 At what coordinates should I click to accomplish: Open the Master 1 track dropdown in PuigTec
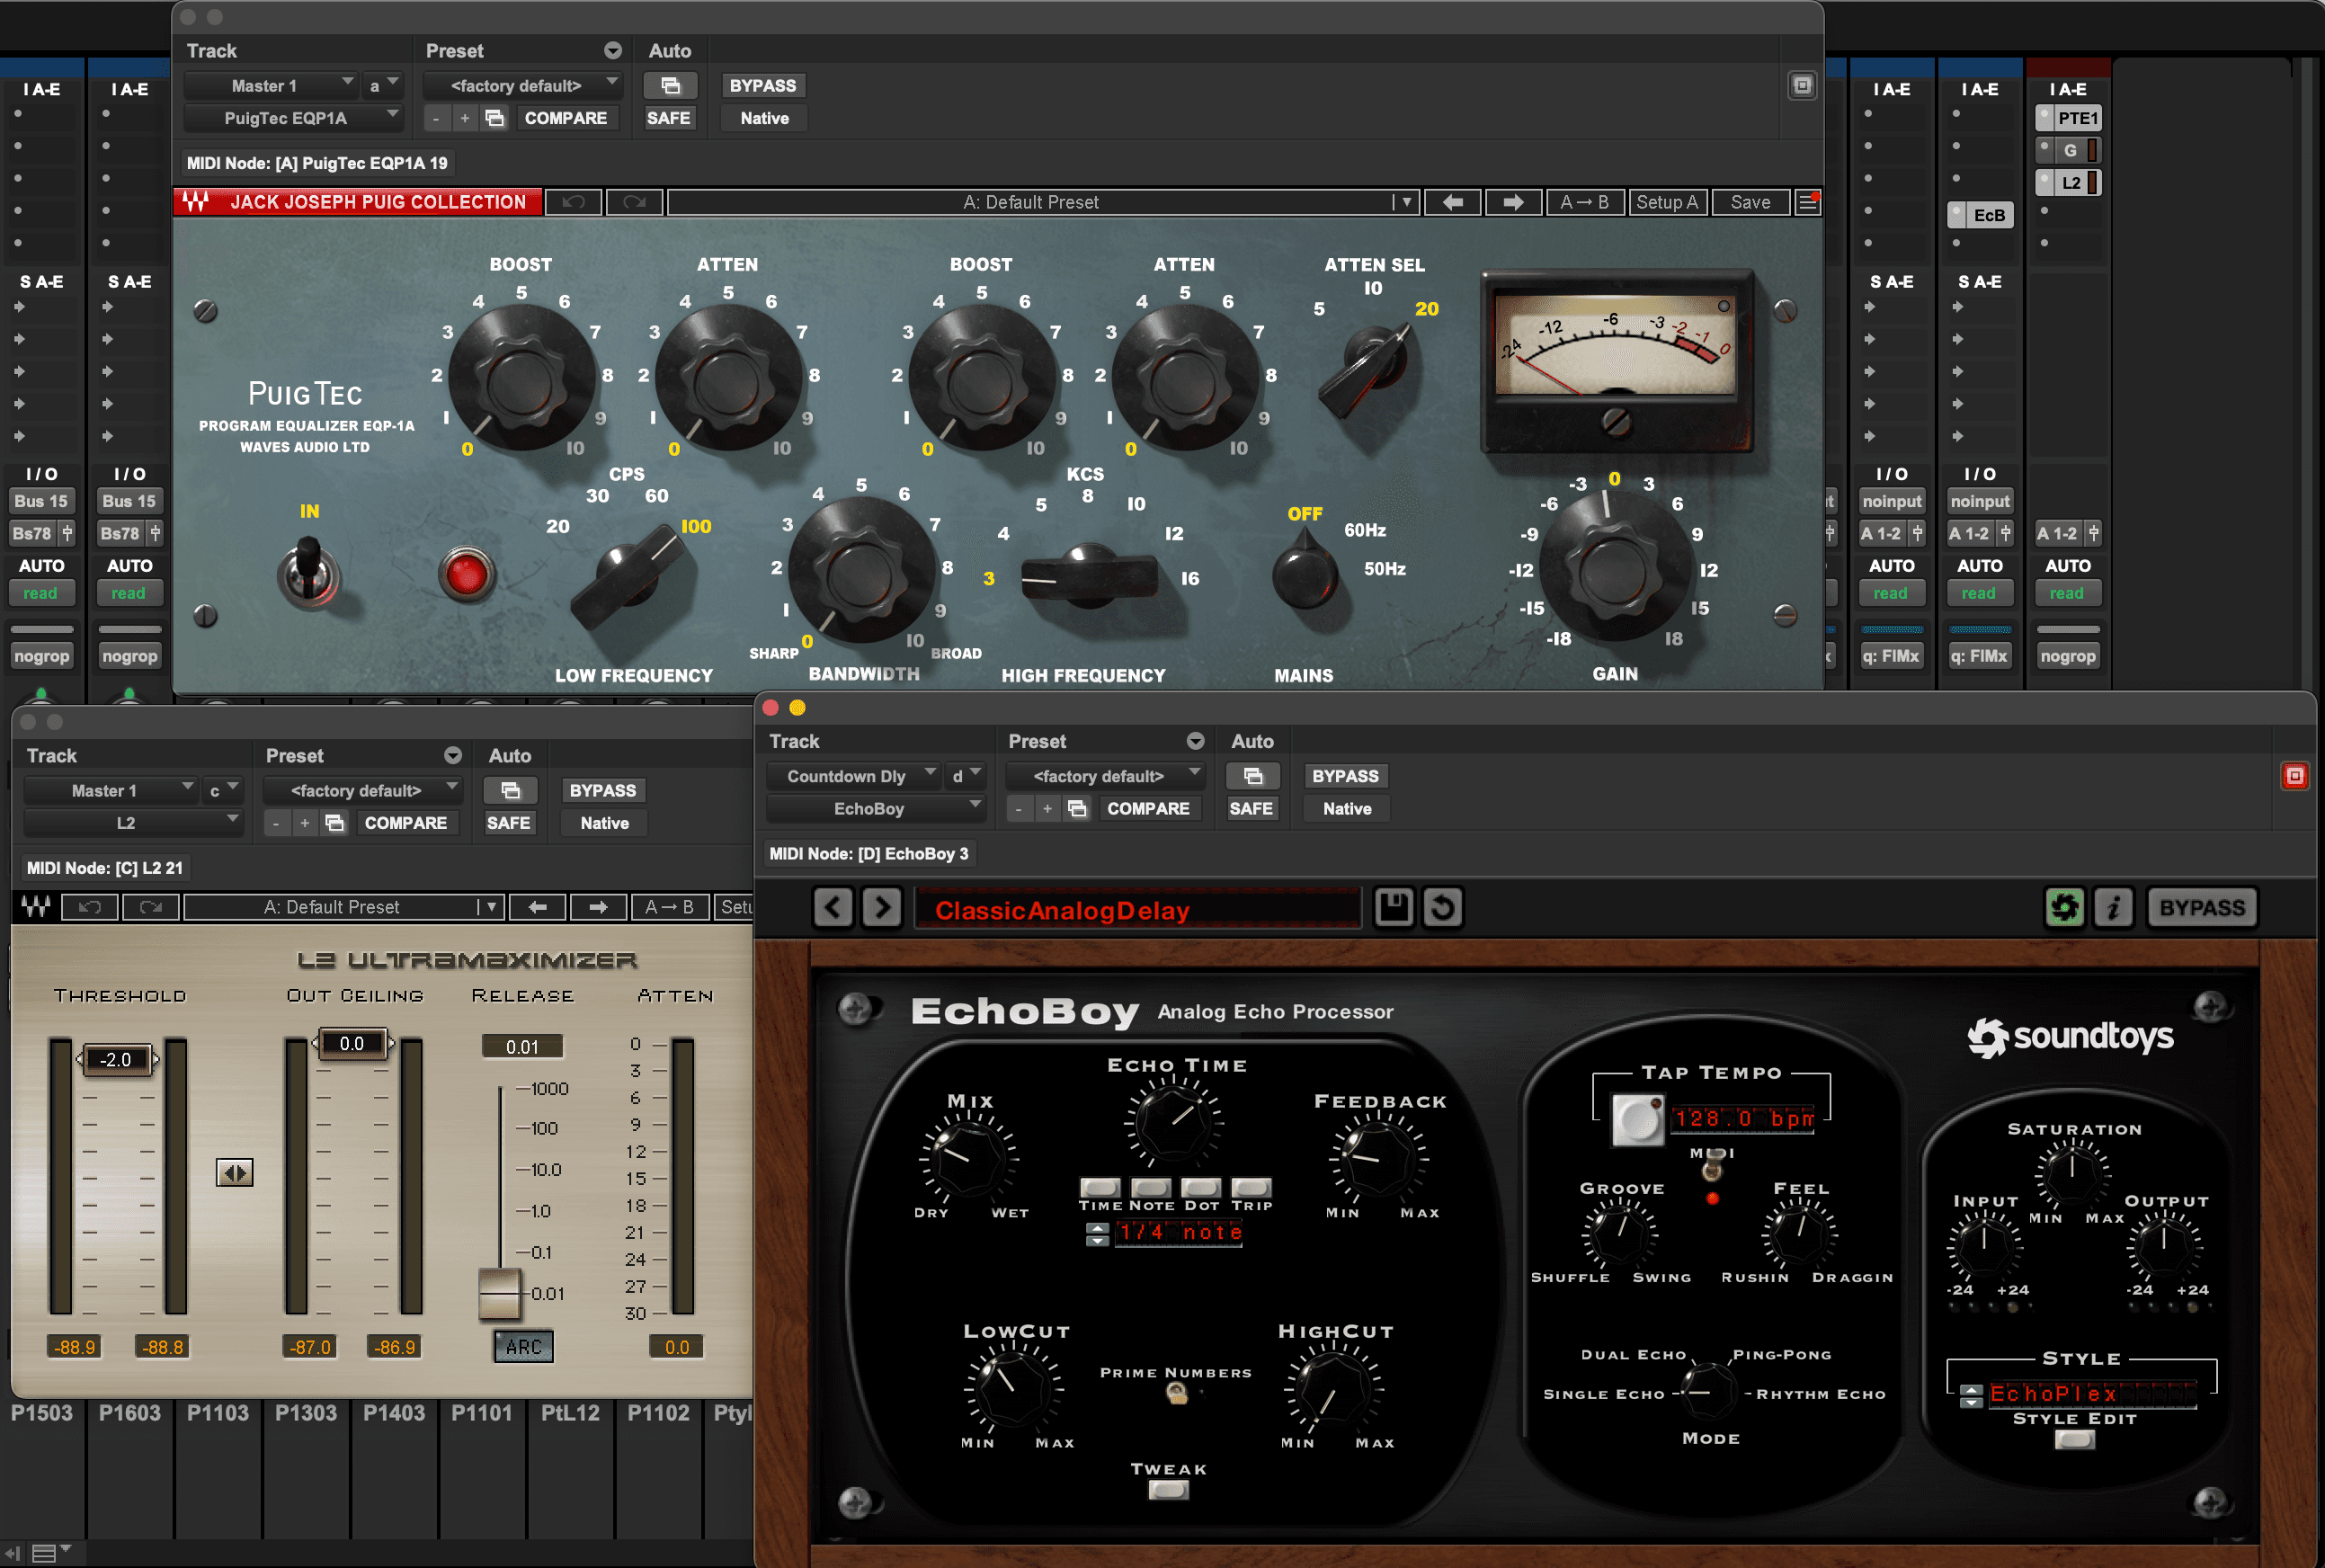pos(271,86)
